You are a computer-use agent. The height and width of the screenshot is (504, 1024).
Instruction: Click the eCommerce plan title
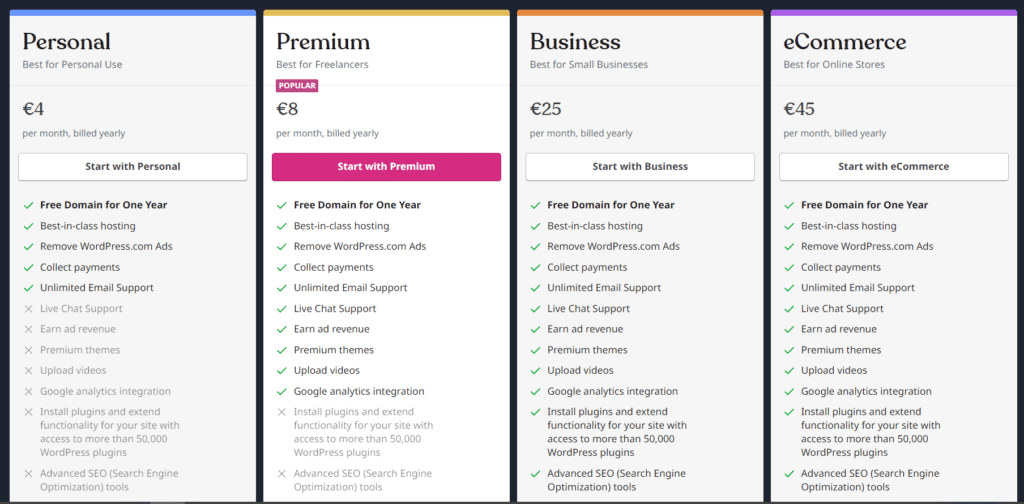(845, 42)
